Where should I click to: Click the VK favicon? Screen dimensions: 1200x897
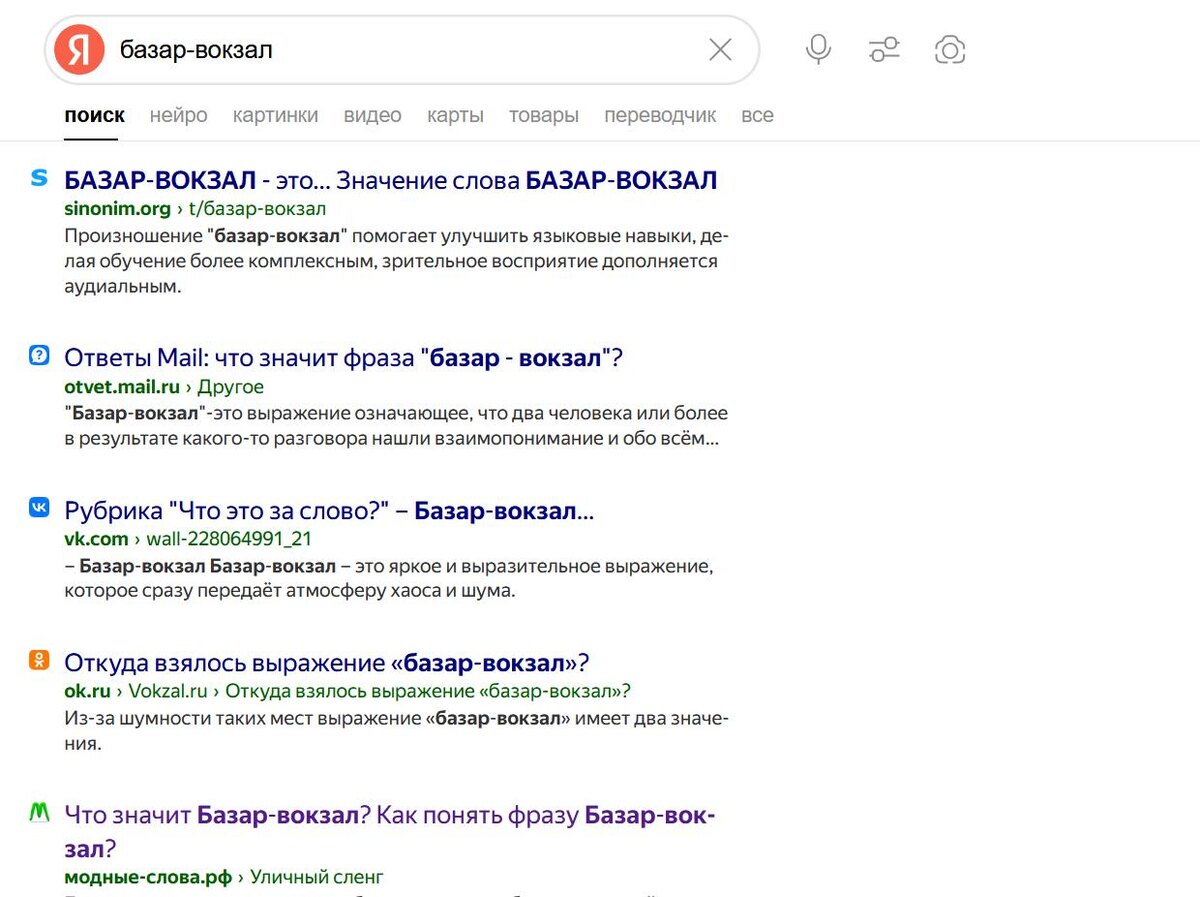(x=39, y=508)
